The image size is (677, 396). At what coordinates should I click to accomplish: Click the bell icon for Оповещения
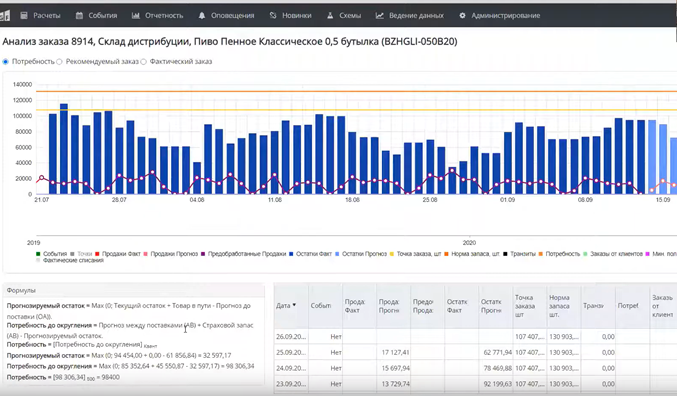202,16
